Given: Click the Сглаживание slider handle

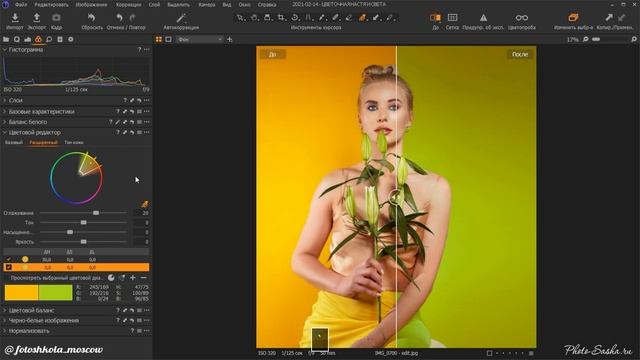Looking at the screenshot, I should (x=96, y=213).
